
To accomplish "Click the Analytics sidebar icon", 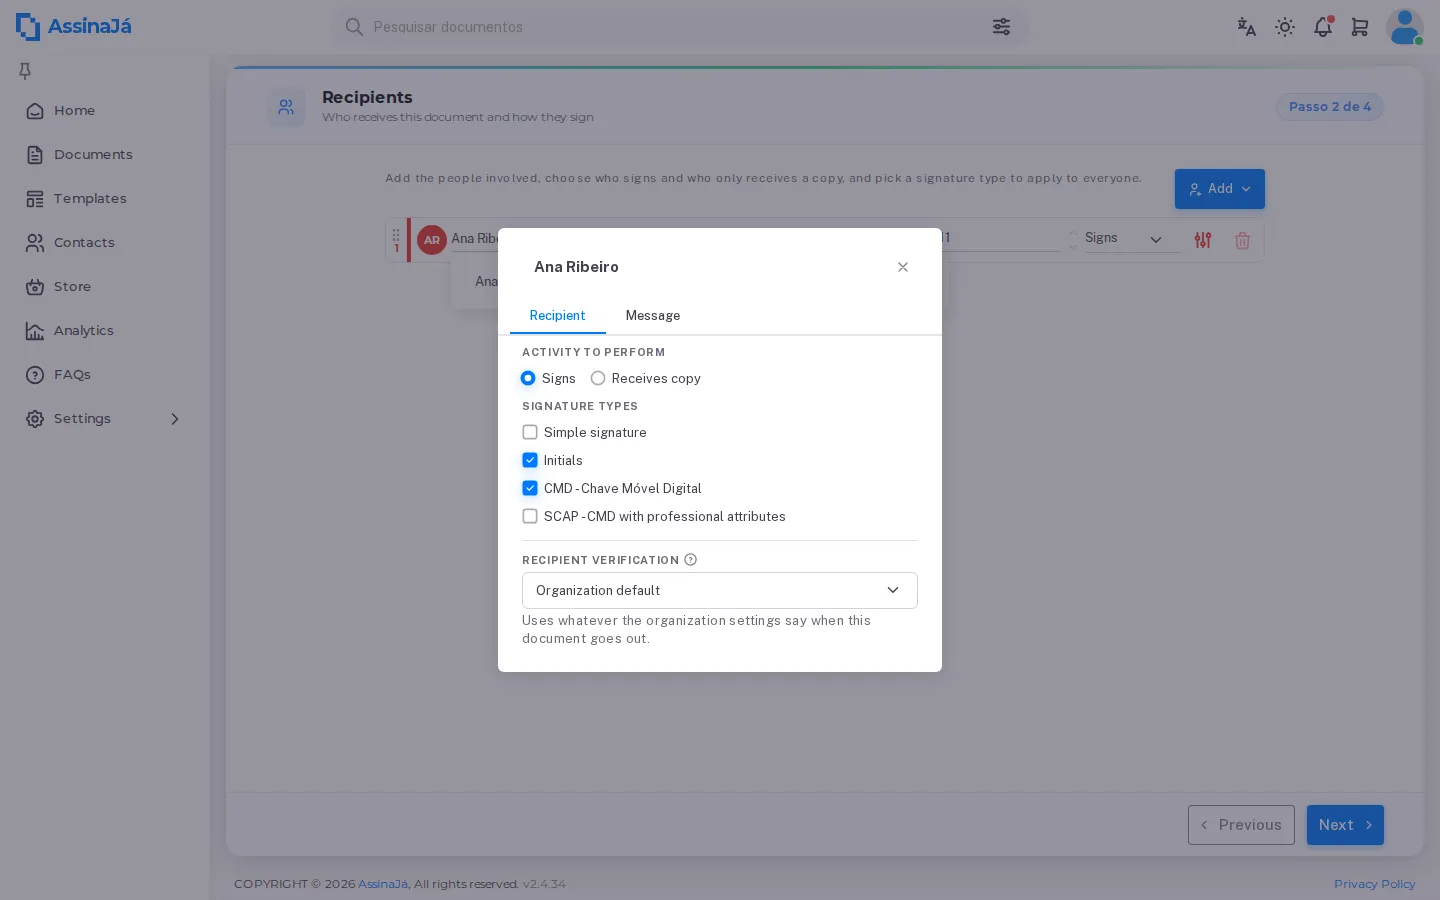I will [x=35, y=331].
